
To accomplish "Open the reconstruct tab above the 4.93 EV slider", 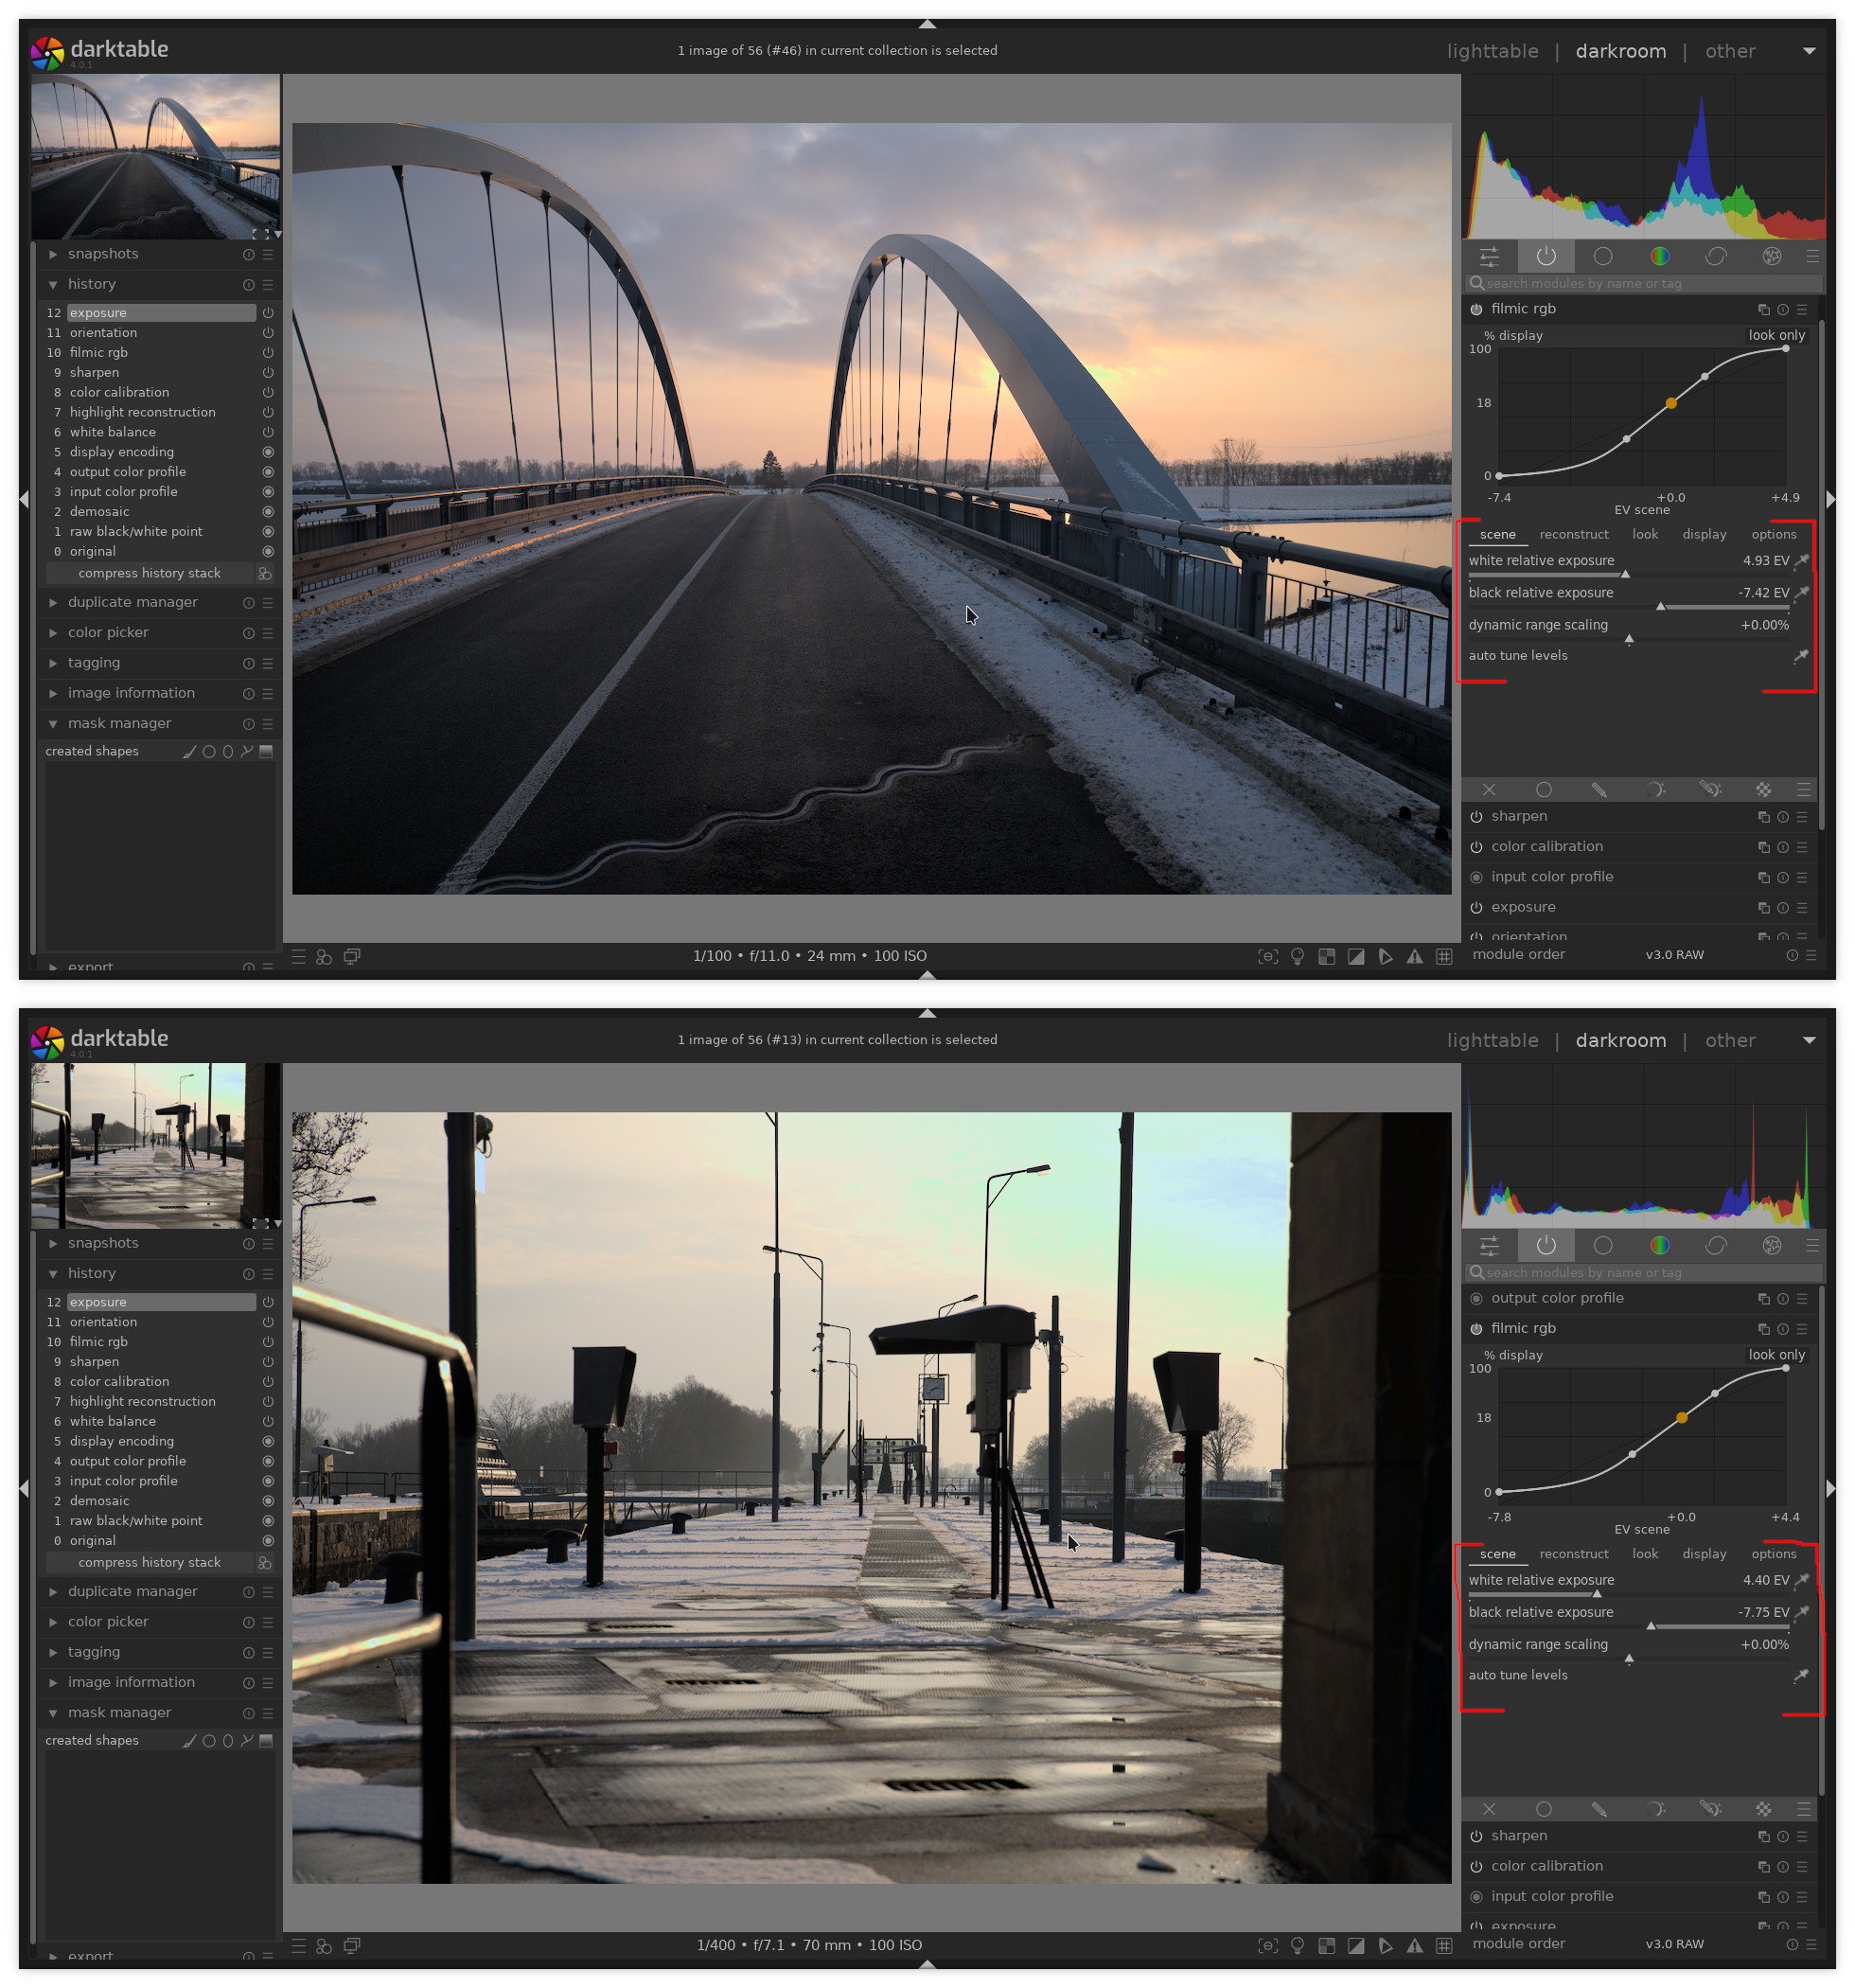I will (x=1573, y=535).
